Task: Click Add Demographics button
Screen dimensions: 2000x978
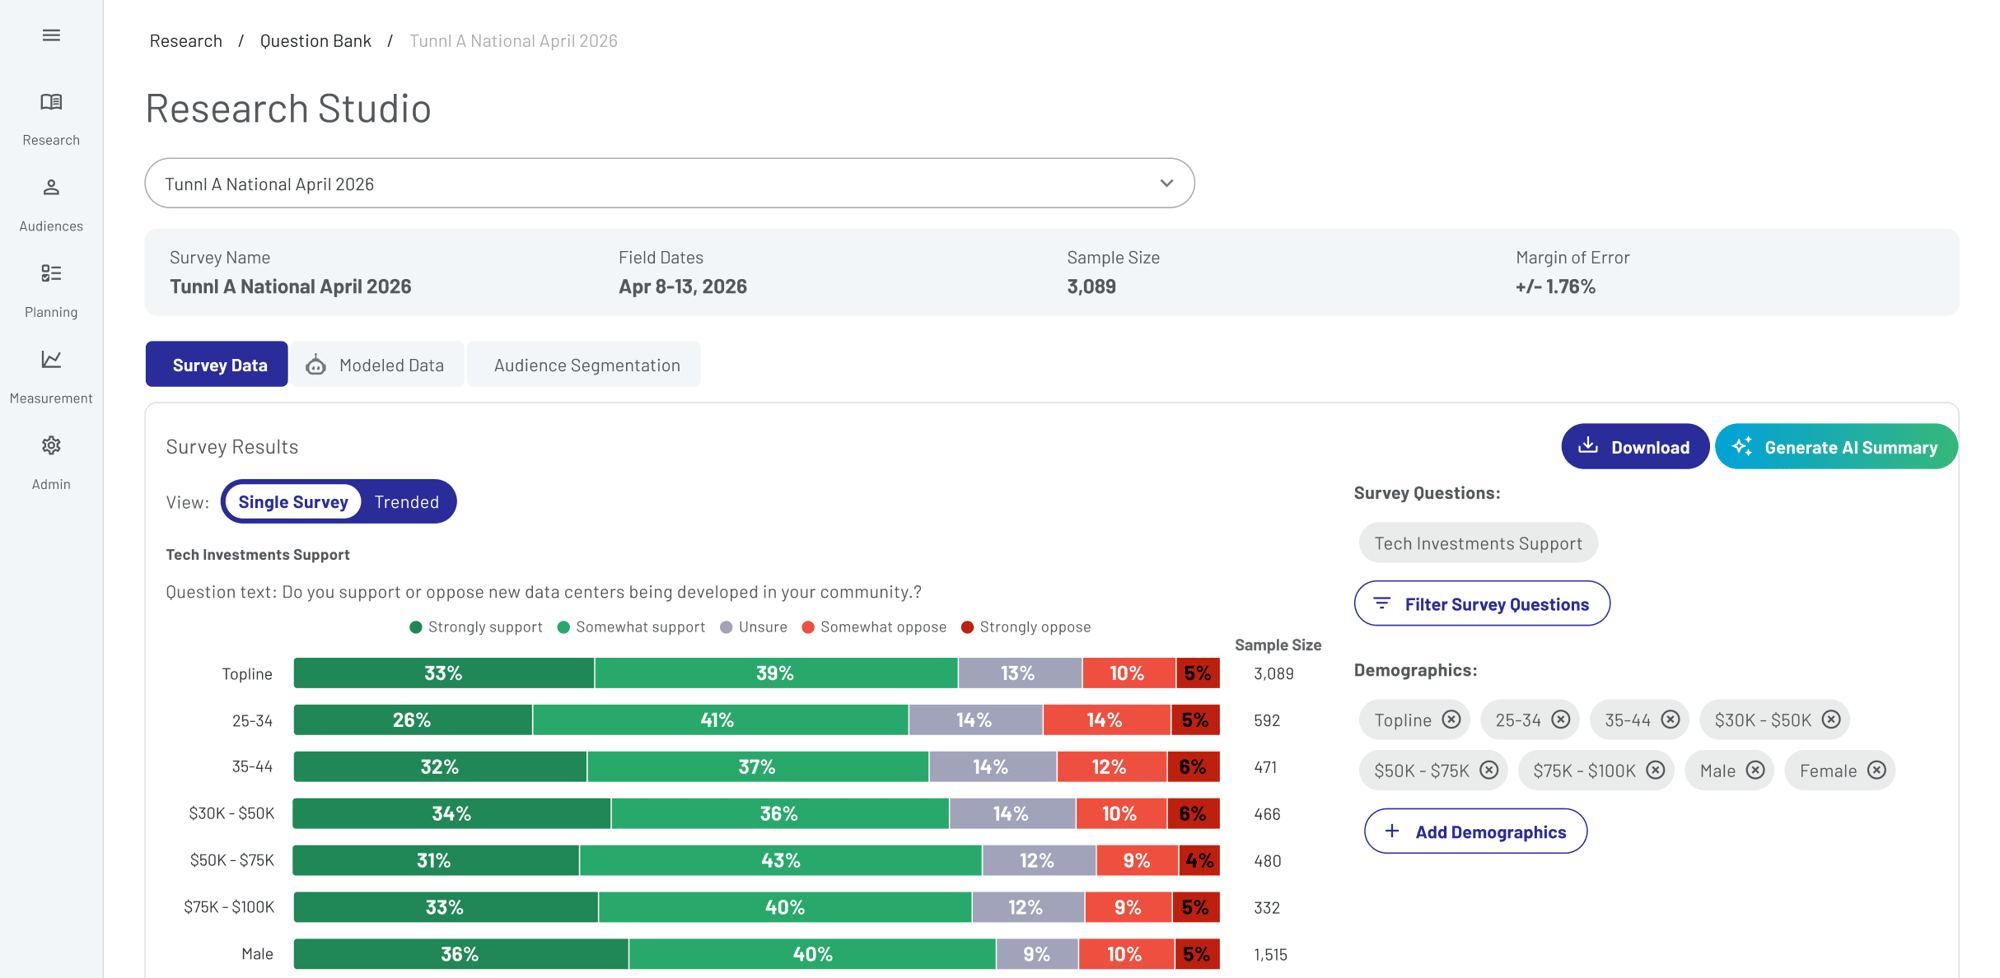Action: [x=1475, y=831]
